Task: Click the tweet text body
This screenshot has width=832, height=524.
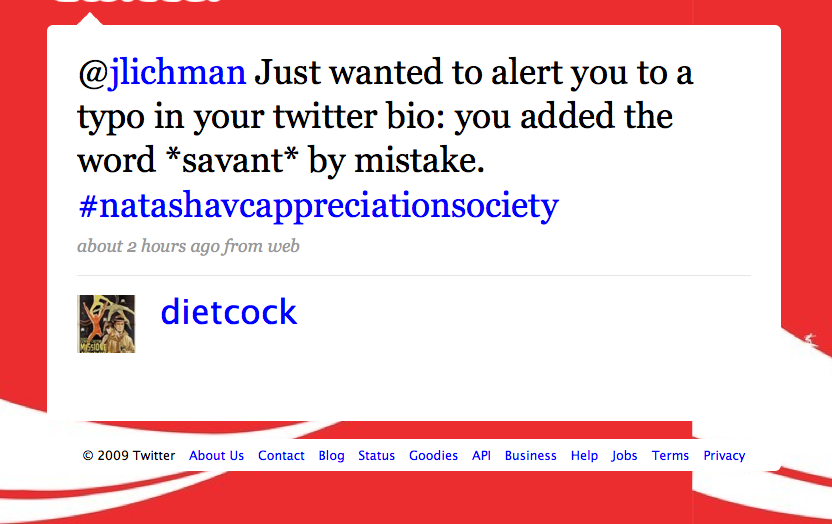Action: point(386,117)
